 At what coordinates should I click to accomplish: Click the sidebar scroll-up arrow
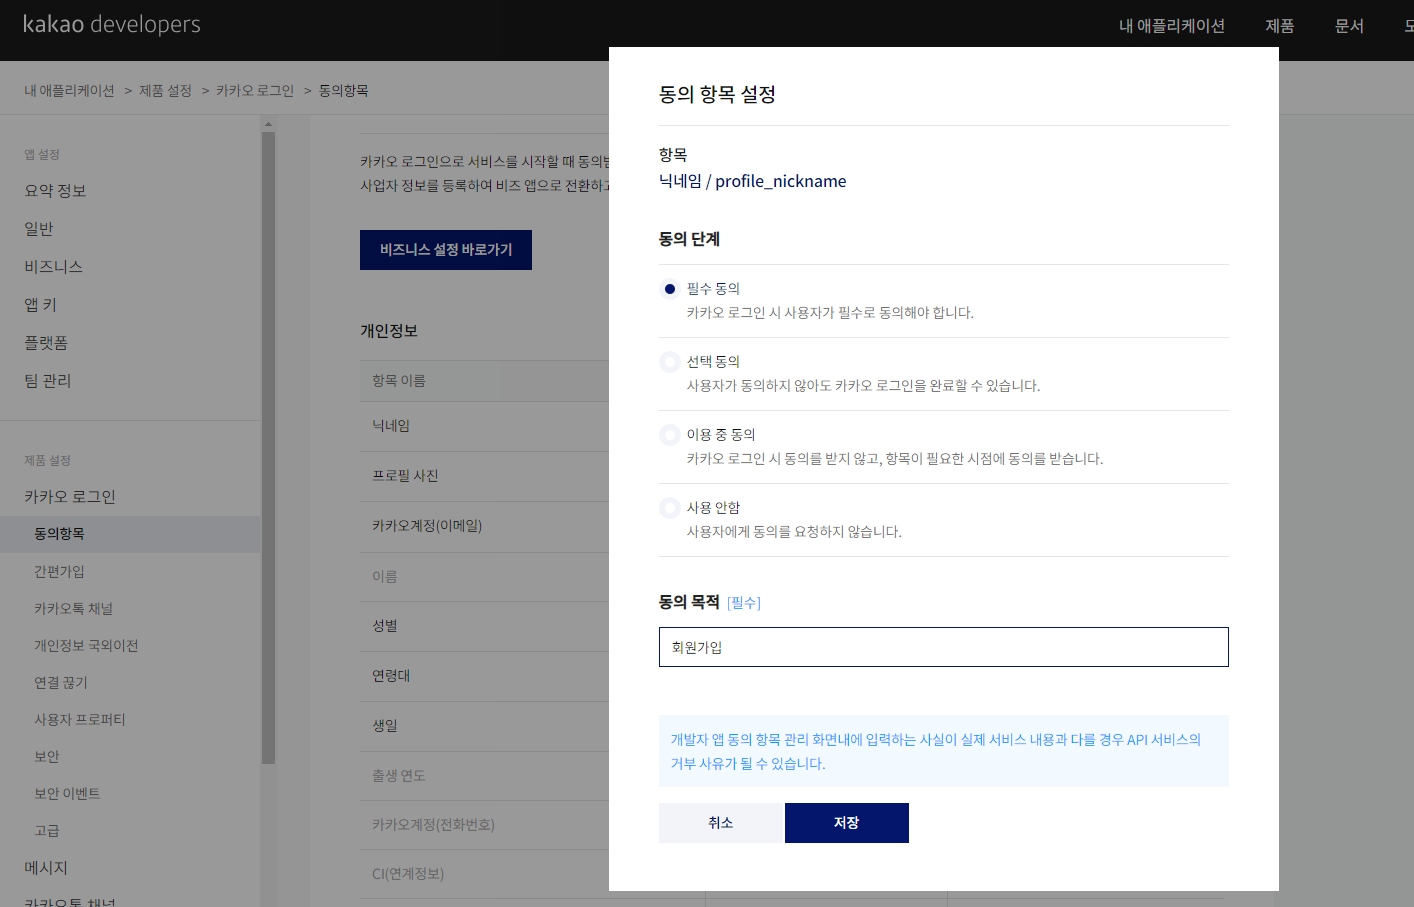tap(268, 124)
